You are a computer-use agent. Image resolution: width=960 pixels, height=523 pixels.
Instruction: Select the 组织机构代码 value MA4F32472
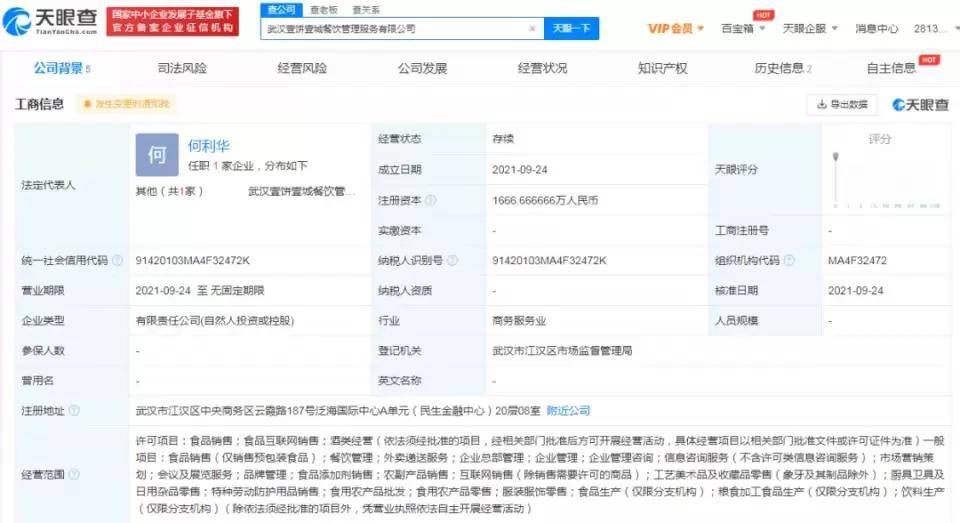pyautogui.click(x=857, y=260)
